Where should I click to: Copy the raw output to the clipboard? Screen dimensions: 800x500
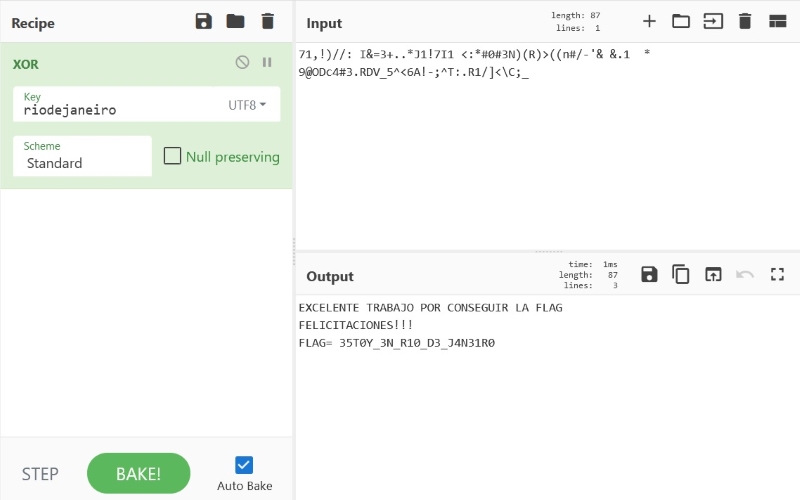click(681, 274)
